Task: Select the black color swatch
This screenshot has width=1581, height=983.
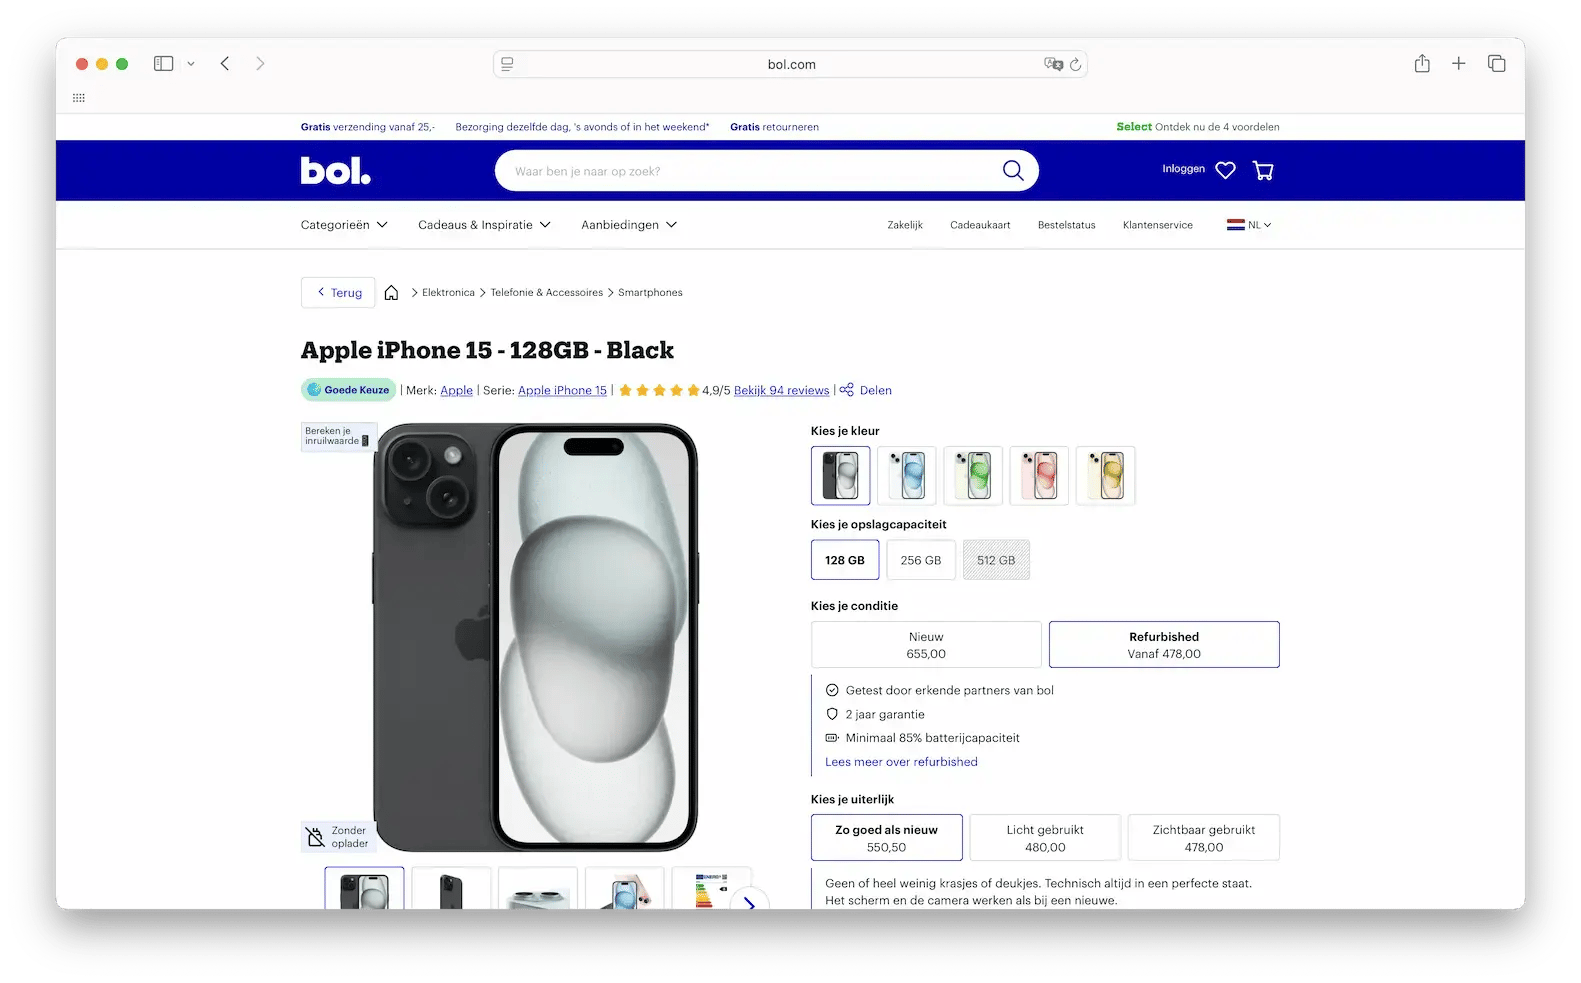Action: (840, 475)
